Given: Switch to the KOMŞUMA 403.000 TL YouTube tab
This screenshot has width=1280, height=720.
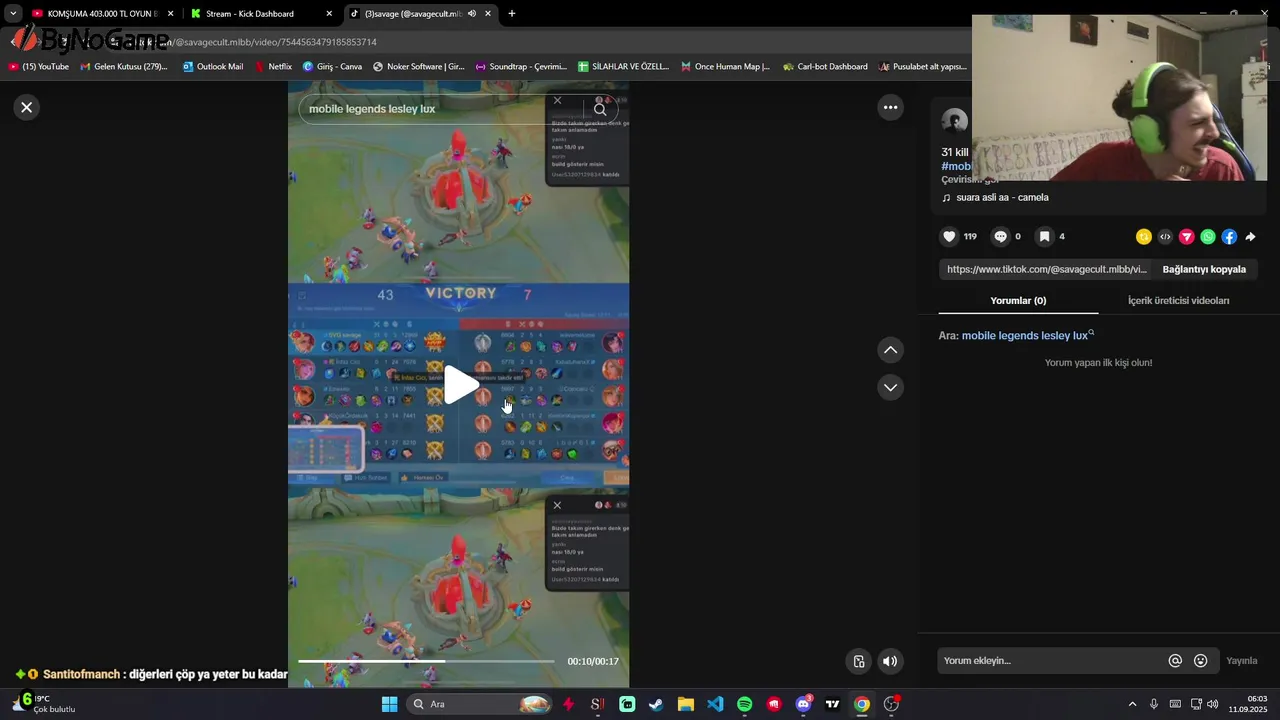Looking at the screenshot, I should tap(103, 14).
